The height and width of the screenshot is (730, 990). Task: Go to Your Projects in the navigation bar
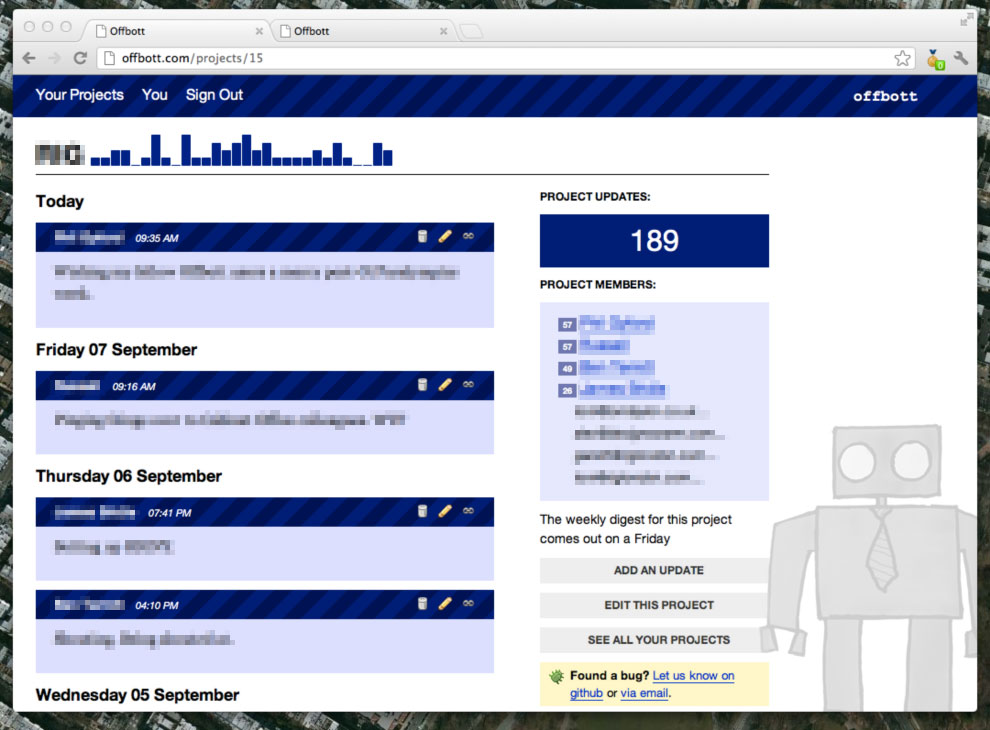(80, 95)
